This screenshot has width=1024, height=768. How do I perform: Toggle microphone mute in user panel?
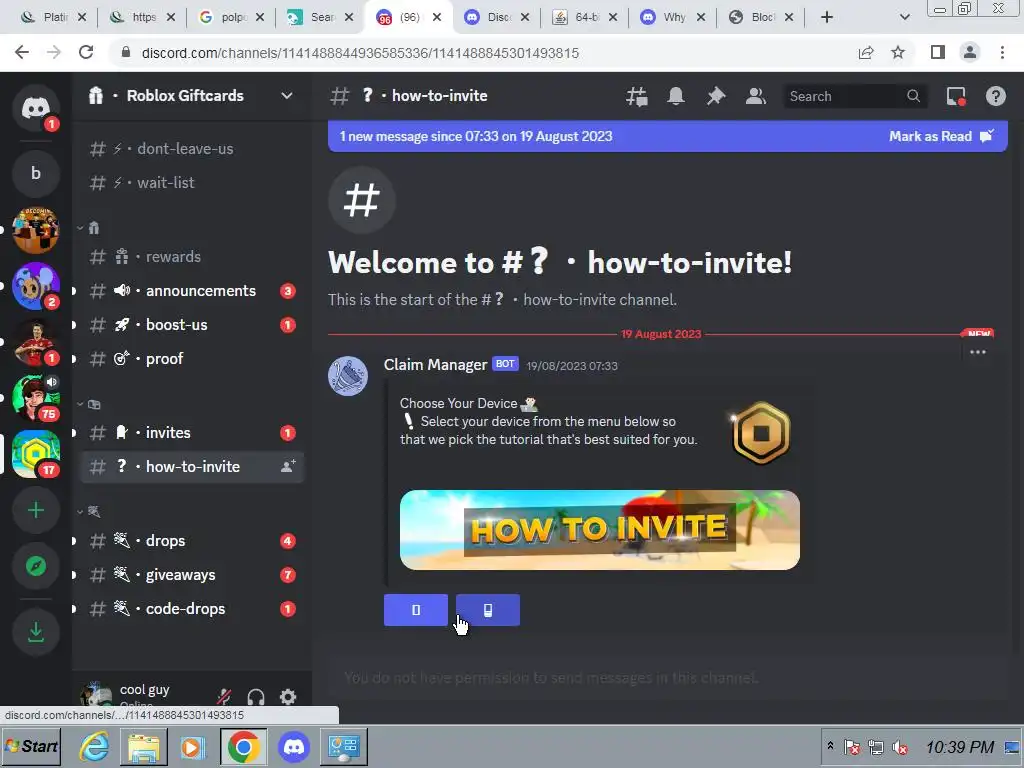pyautogui.click(x=224, y=697)
